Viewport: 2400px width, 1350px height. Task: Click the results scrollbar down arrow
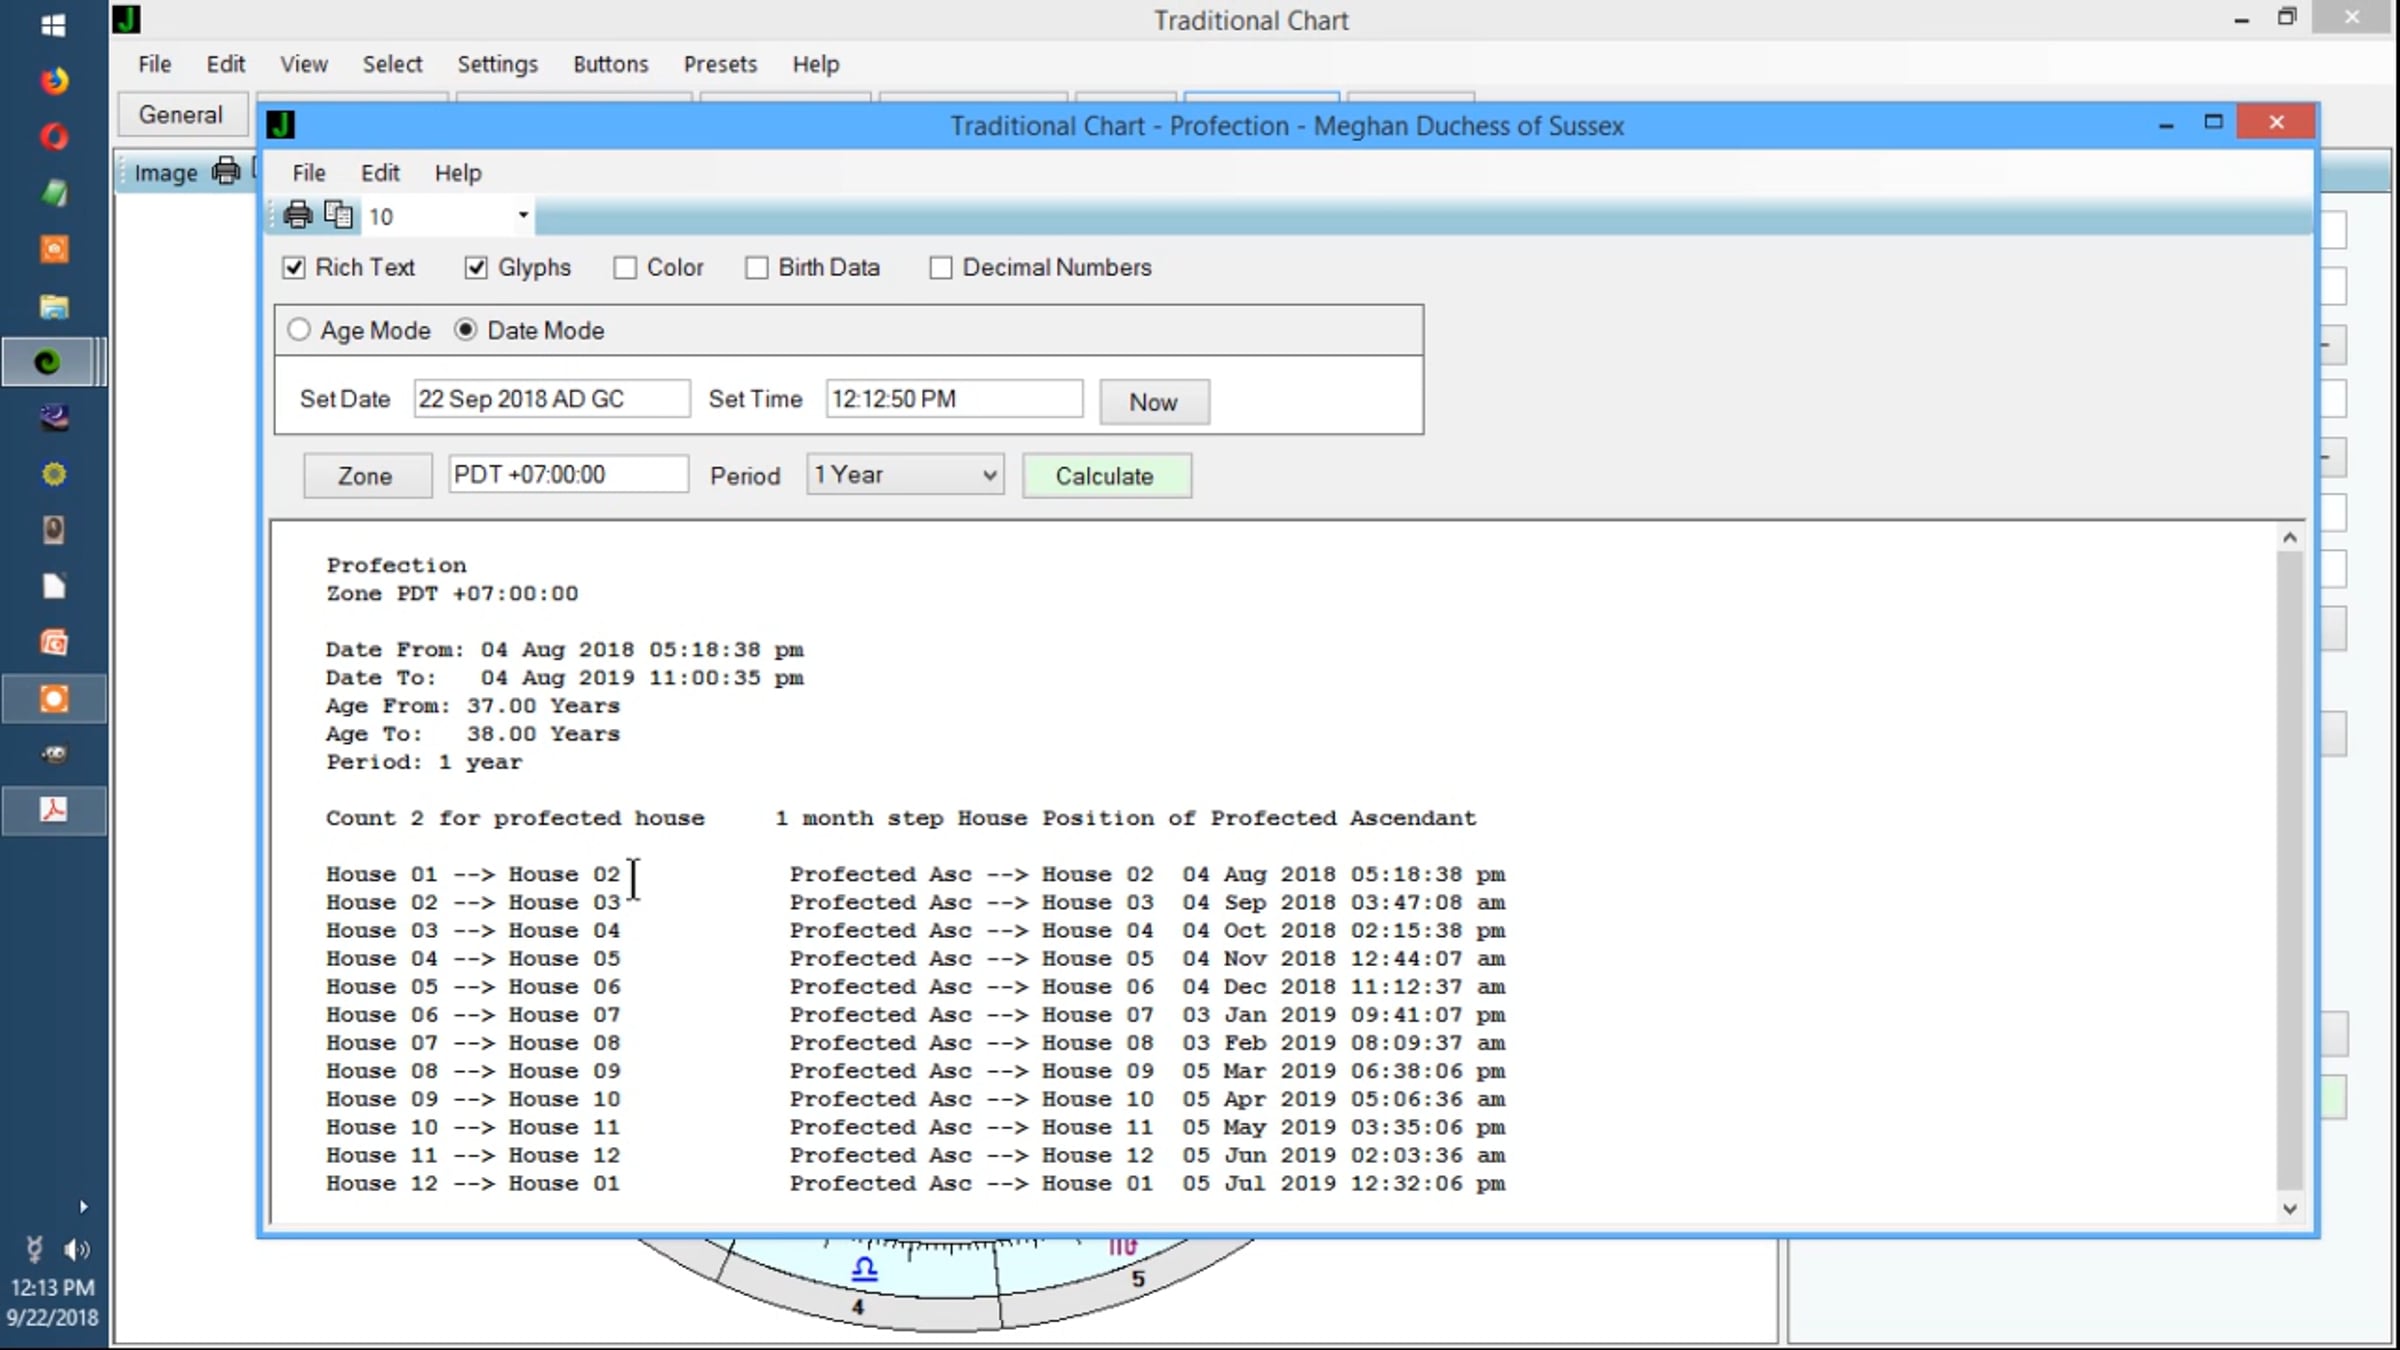pyautogui.click(x=2289, y=1209)
